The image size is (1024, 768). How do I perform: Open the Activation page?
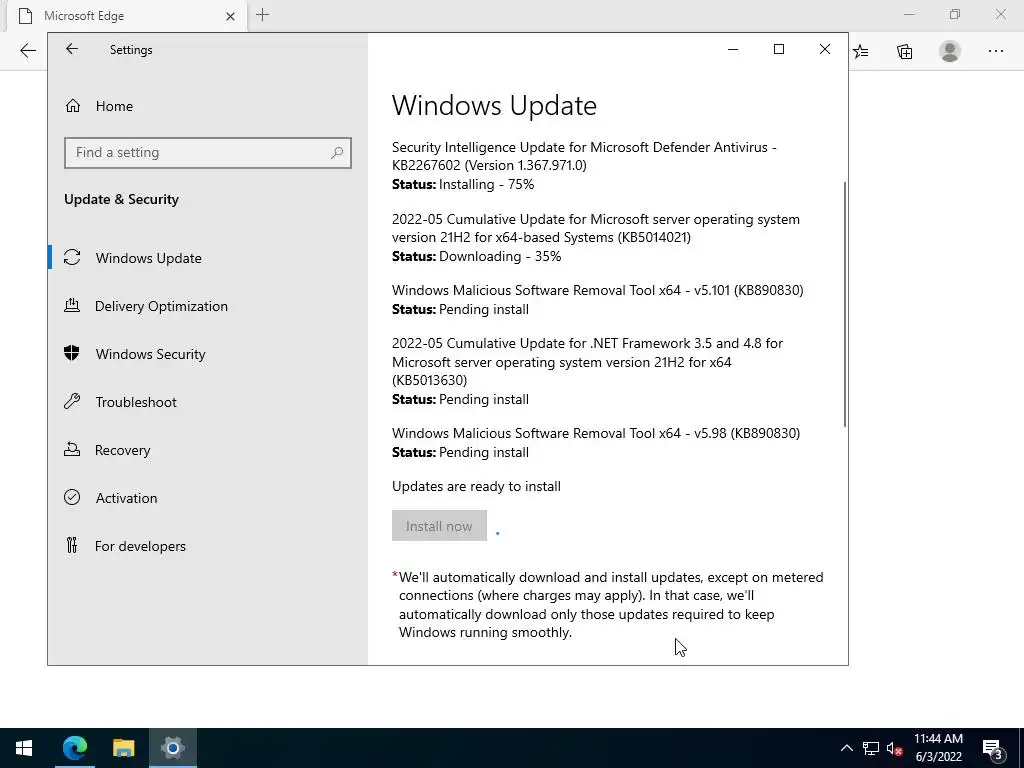pos(208,498)
